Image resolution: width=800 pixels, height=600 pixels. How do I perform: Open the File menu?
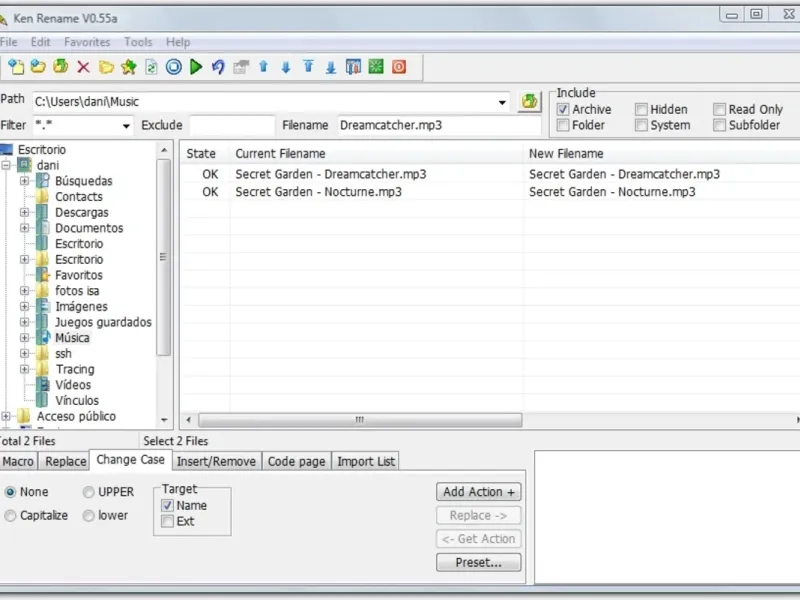coord(9,42)
